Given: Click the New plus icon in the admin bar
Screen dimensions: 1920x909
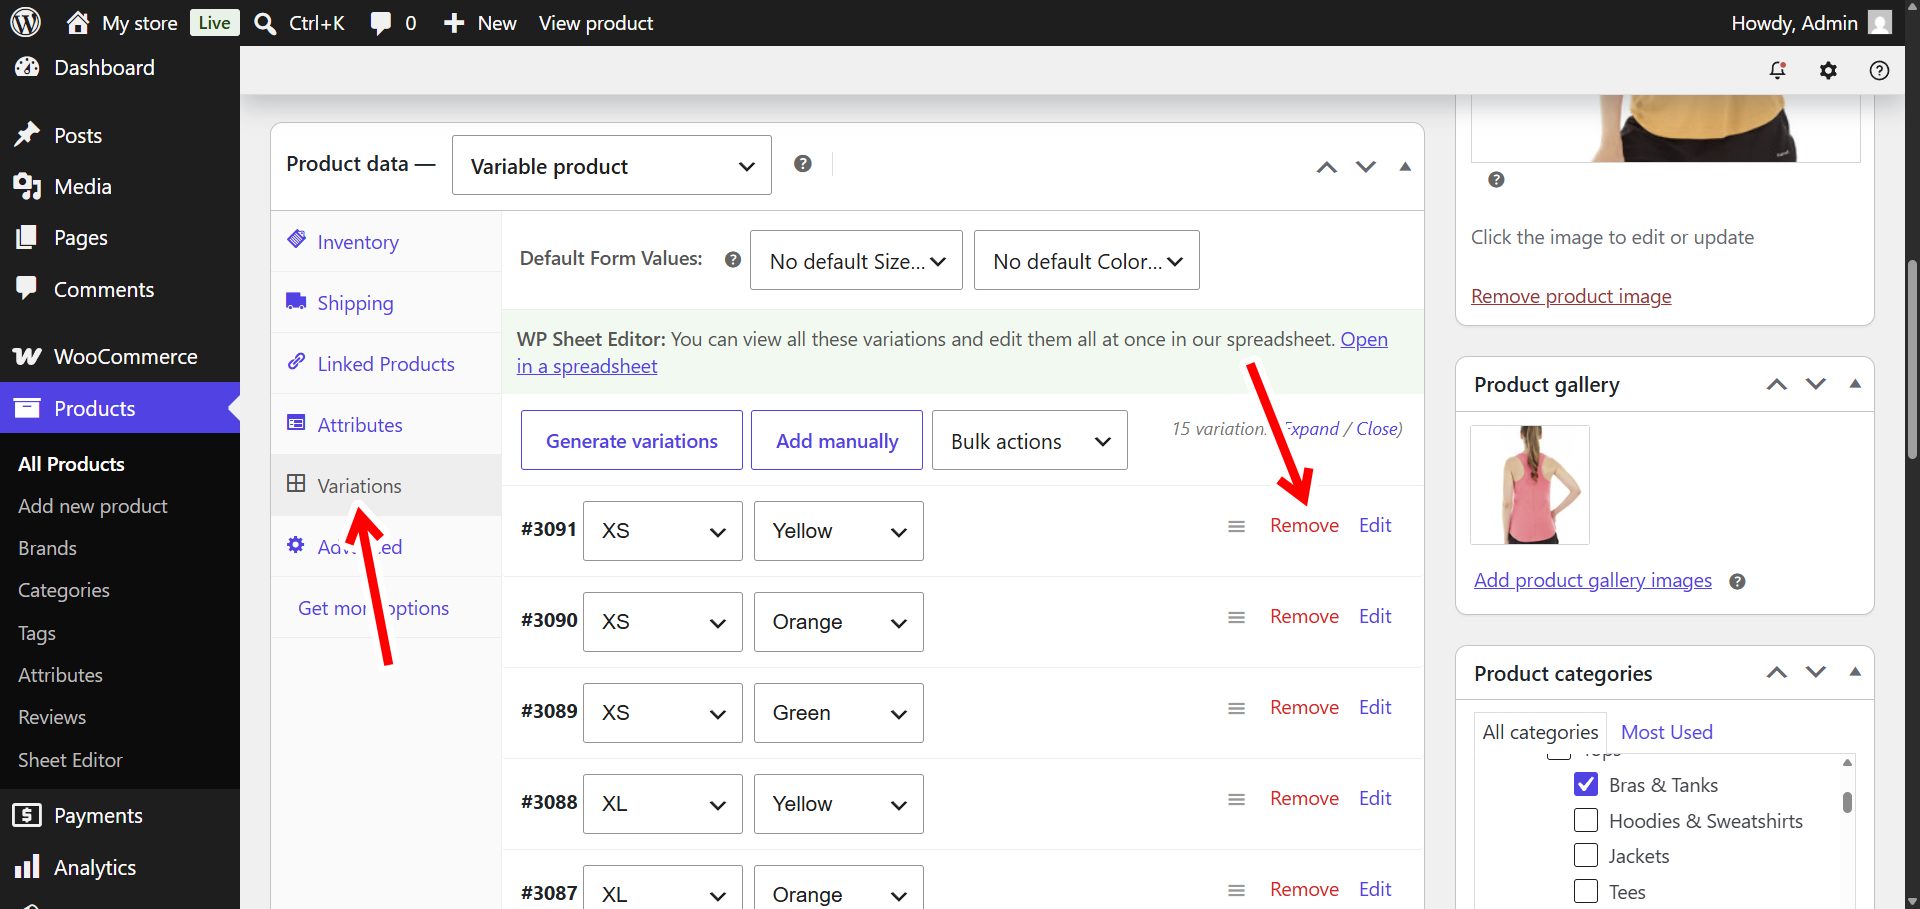Looking at the screenshot, I should pyautogui.click(x=454, y=23).
